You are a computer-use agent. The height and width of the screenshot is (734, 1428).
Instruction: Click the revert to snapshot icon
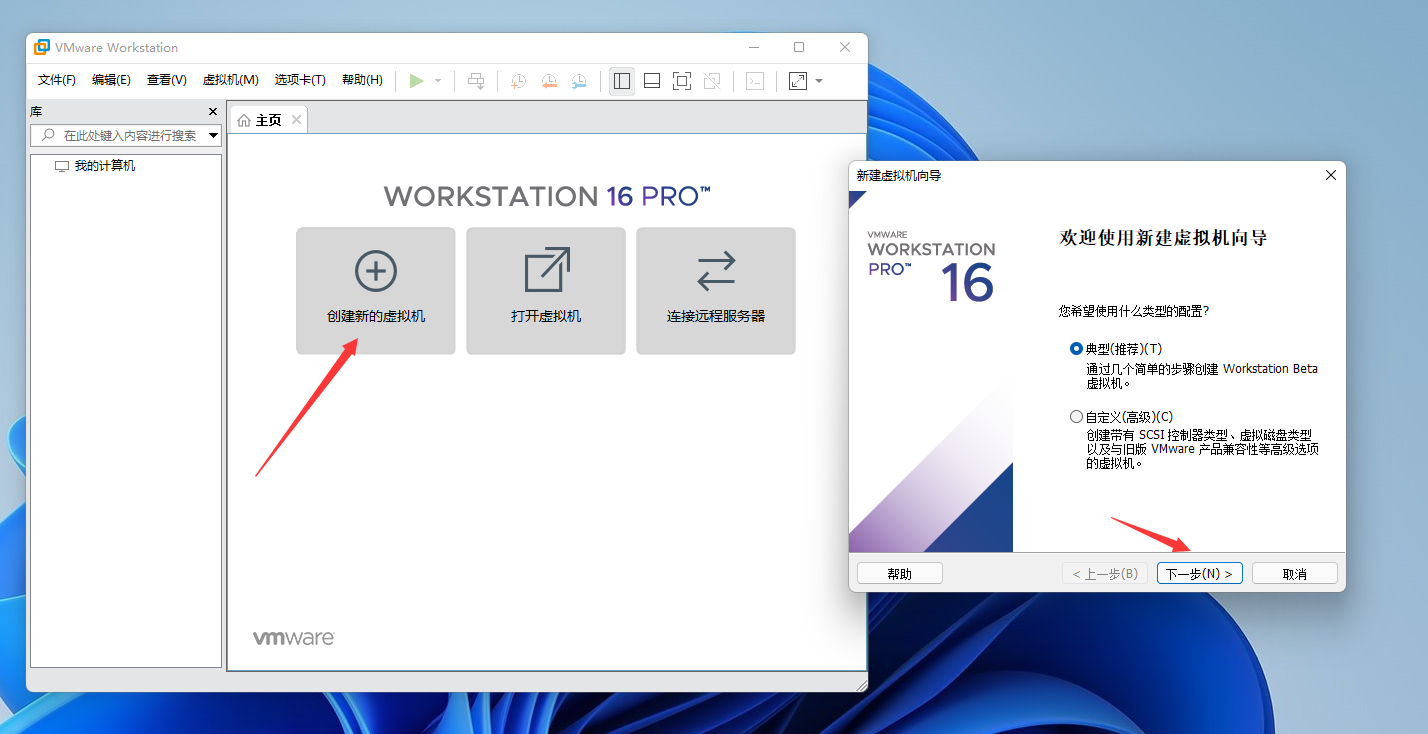click(x=549, y=81)
